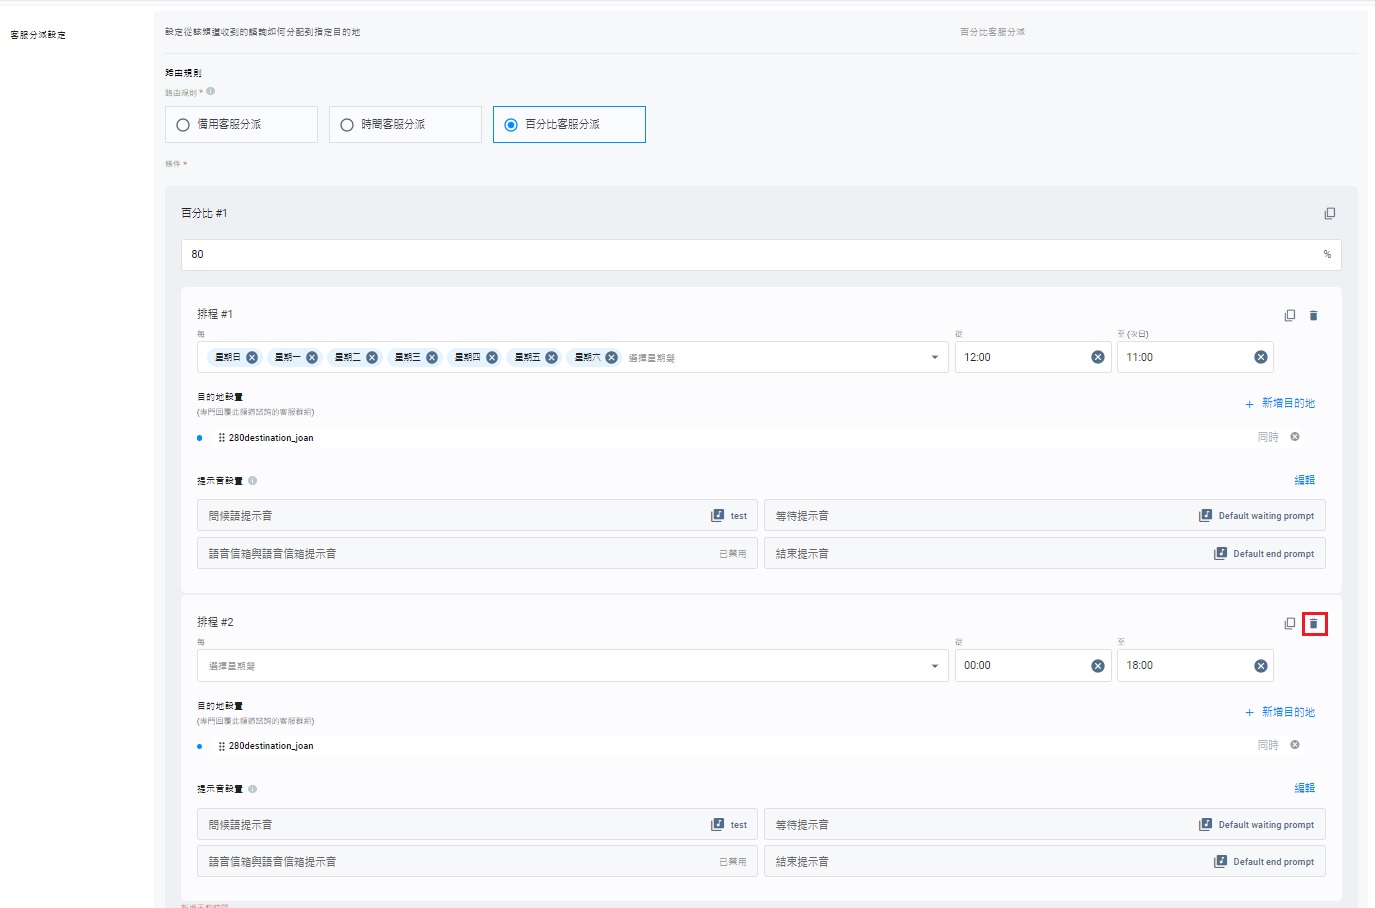Click 編輯 for 排程 #2 prompts

(x=1305, y=788)
